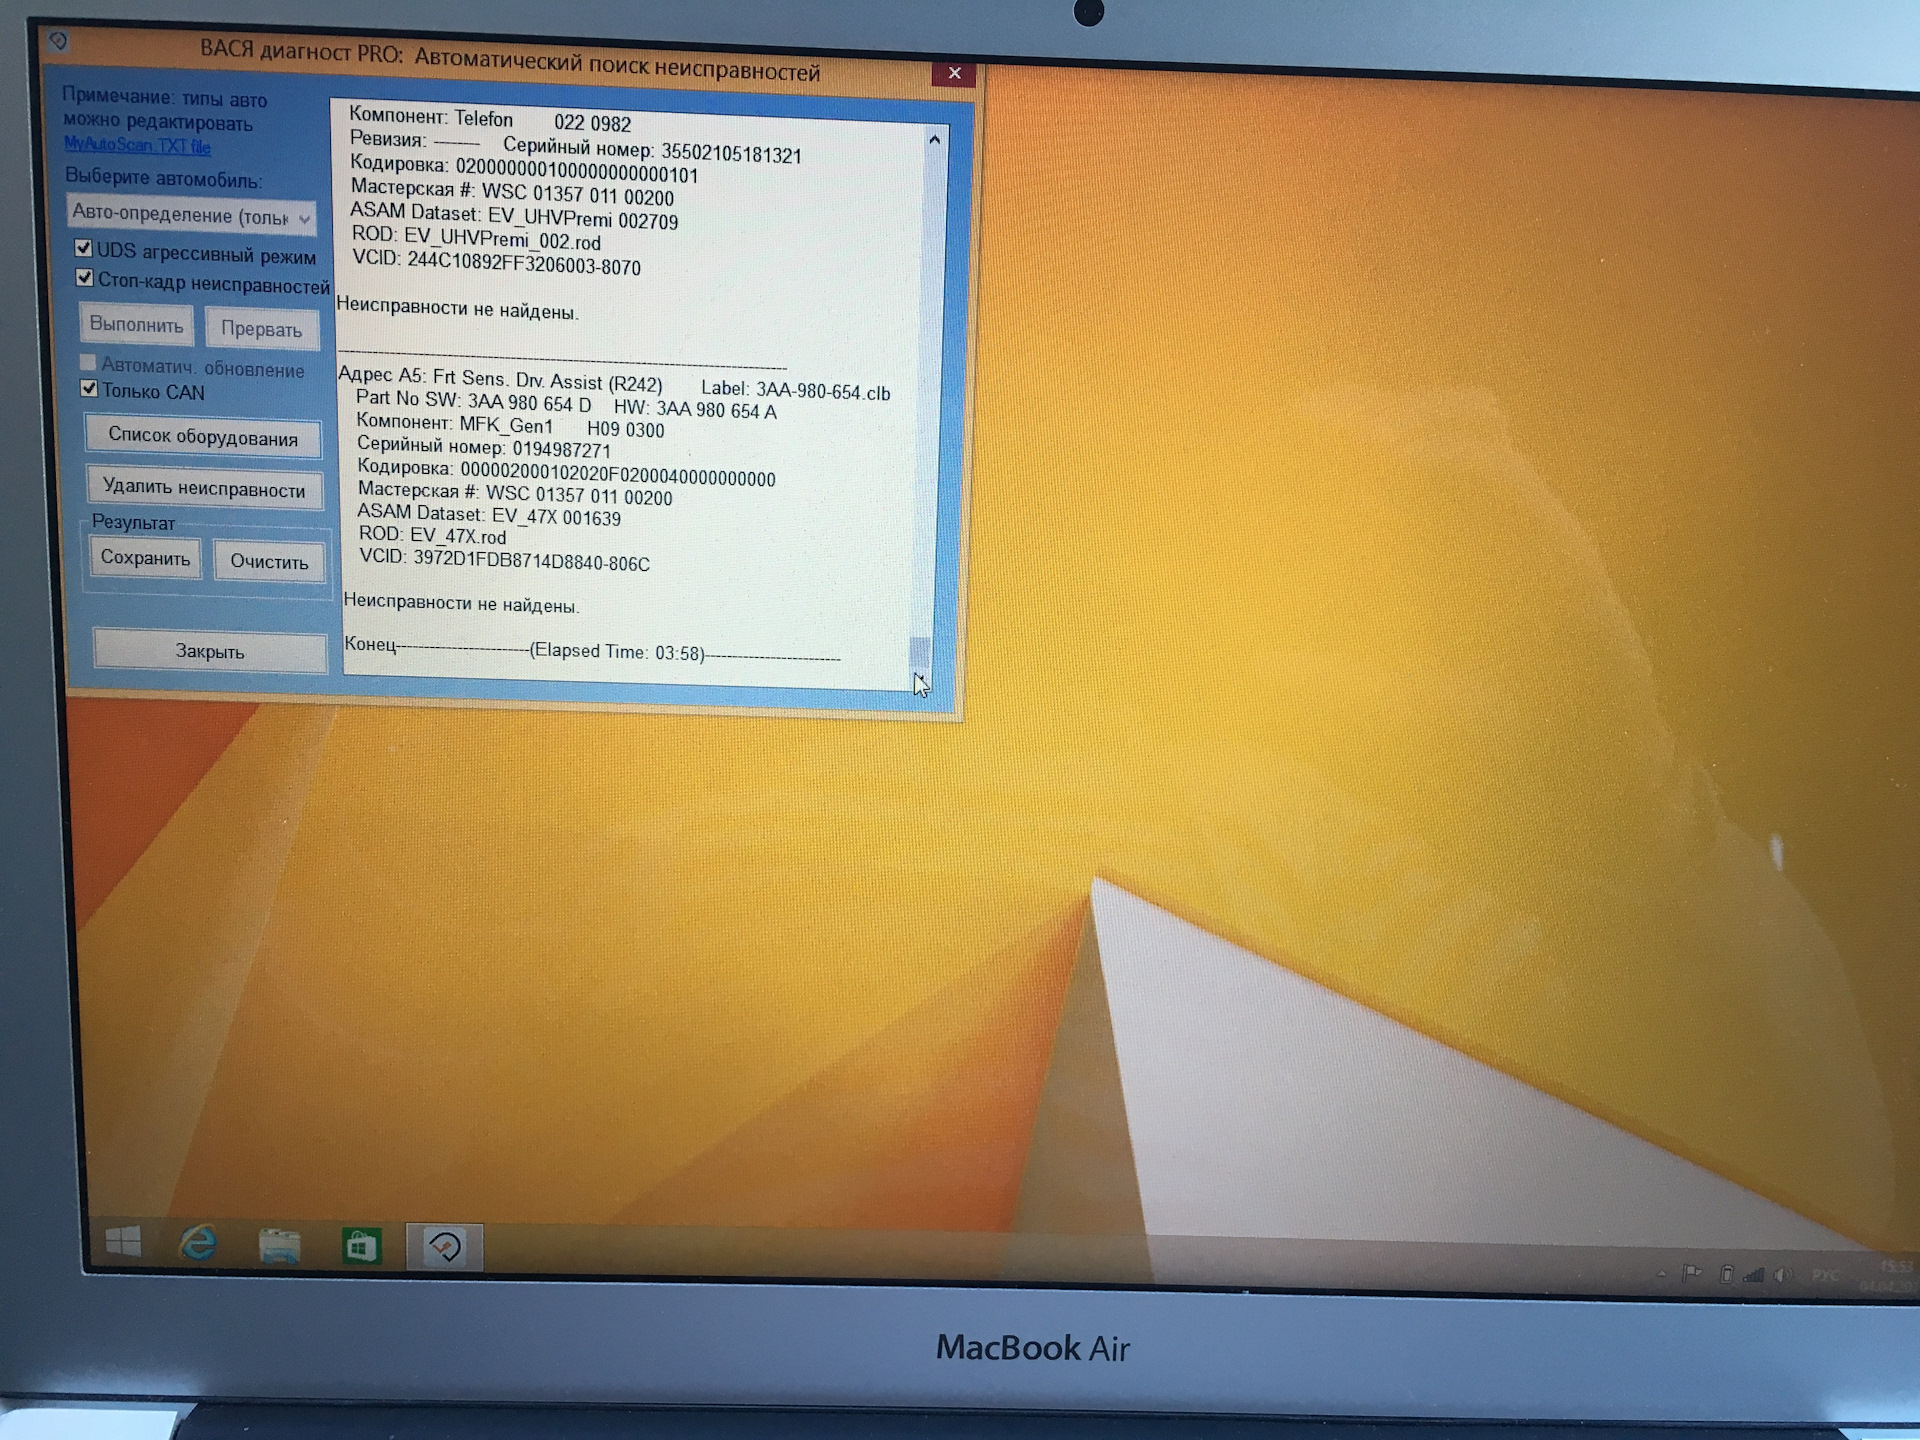Click VCID 244C10892FF3206003-8070 line
Screen dimensions: 1920x1440
tap(497, 262)
